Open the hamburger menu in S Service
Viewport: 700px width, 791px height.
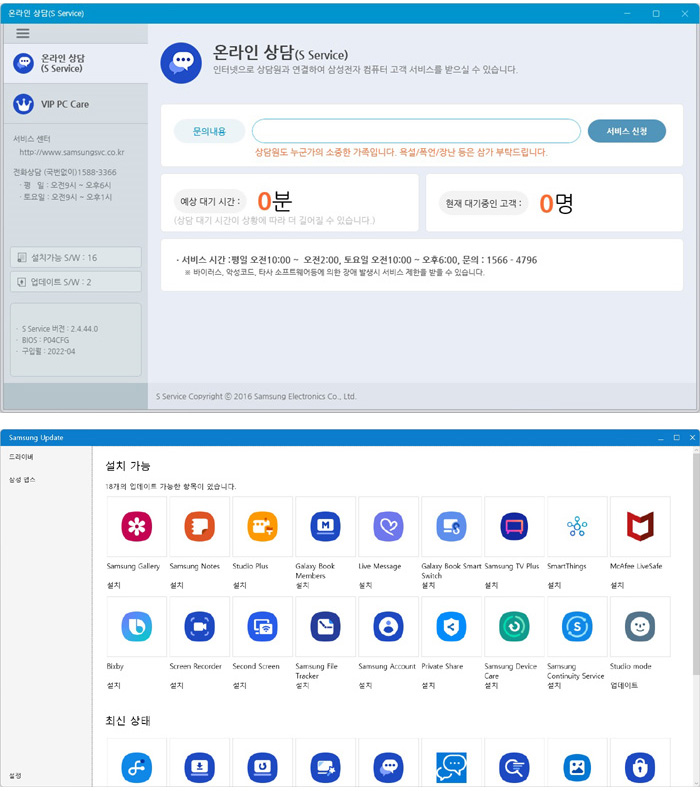(x=23, y=33)
